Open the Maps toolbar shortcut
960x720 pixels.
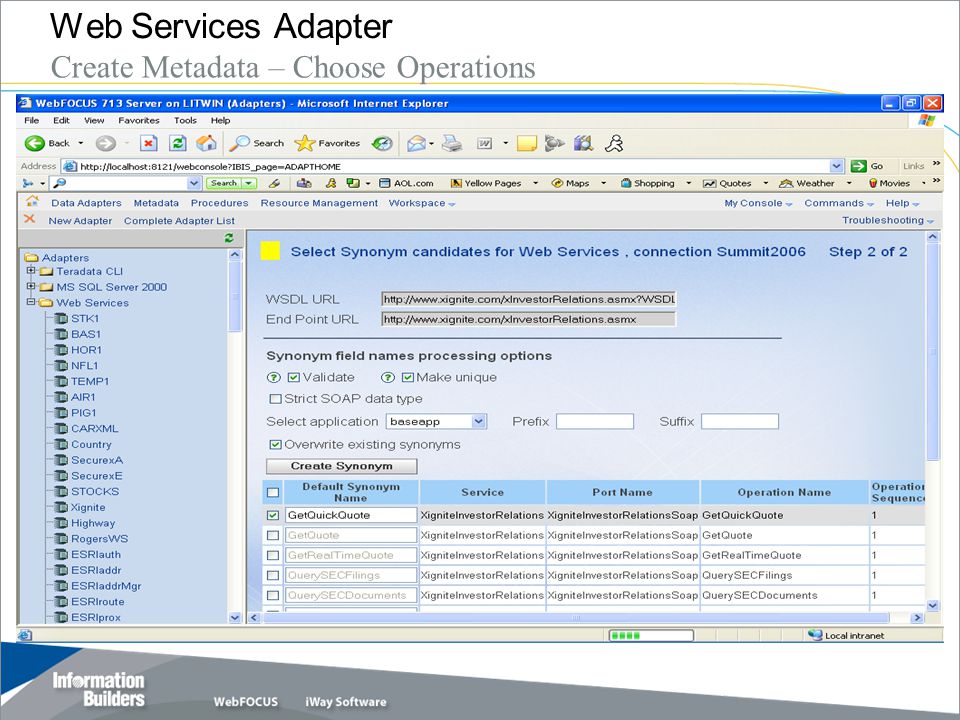571,183
